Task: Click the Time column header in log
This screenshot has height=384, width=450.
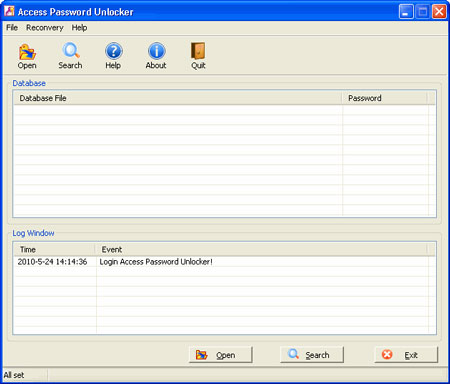Action: [54, 249]
